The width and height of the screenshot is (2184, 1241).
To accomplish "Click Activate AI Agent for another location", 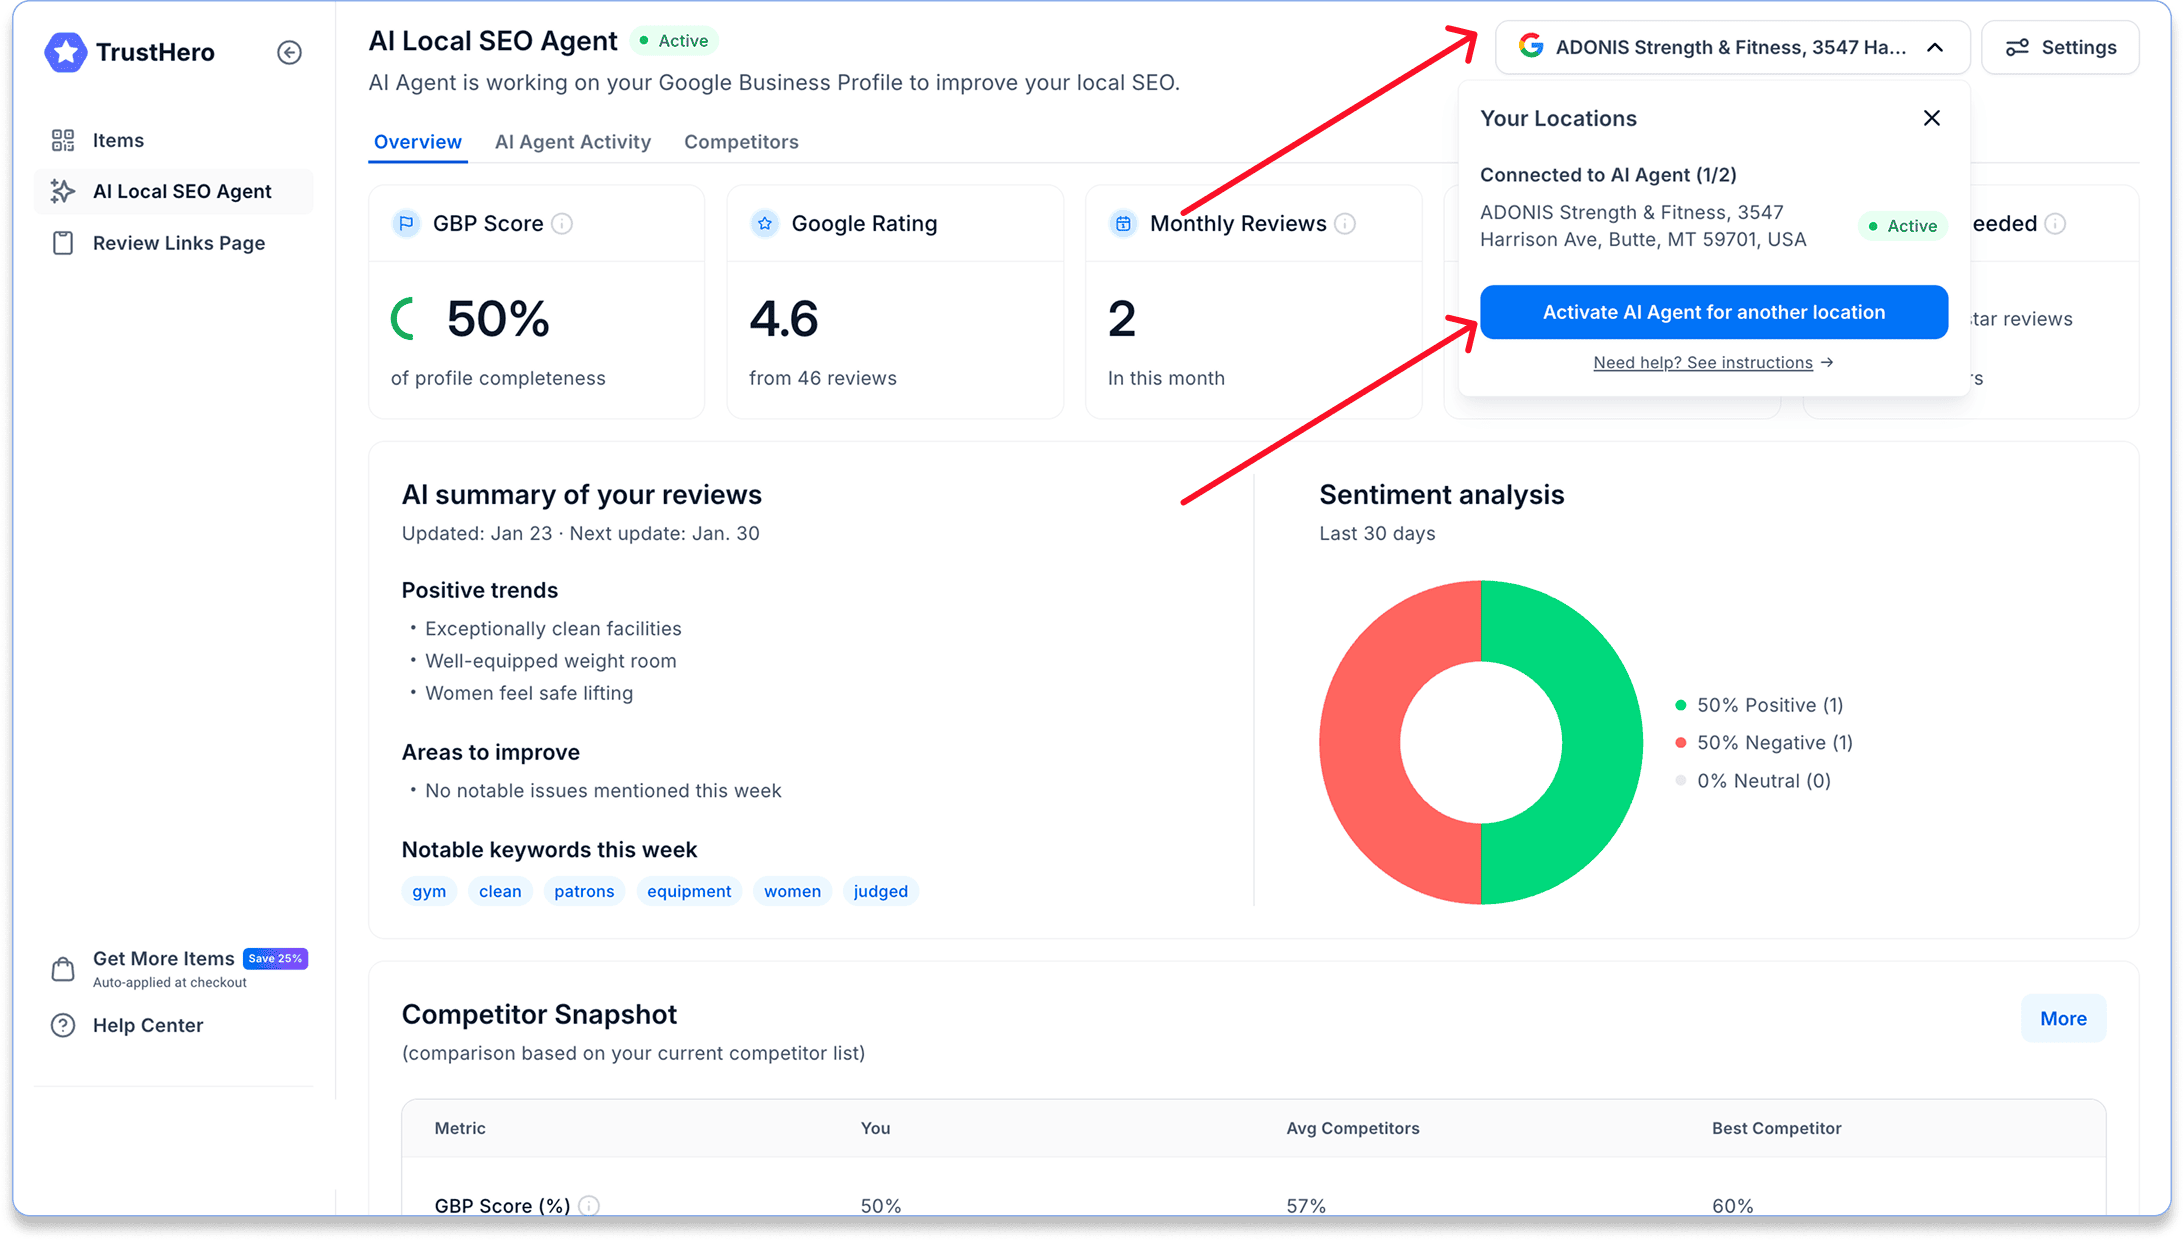I will 1713,312.
